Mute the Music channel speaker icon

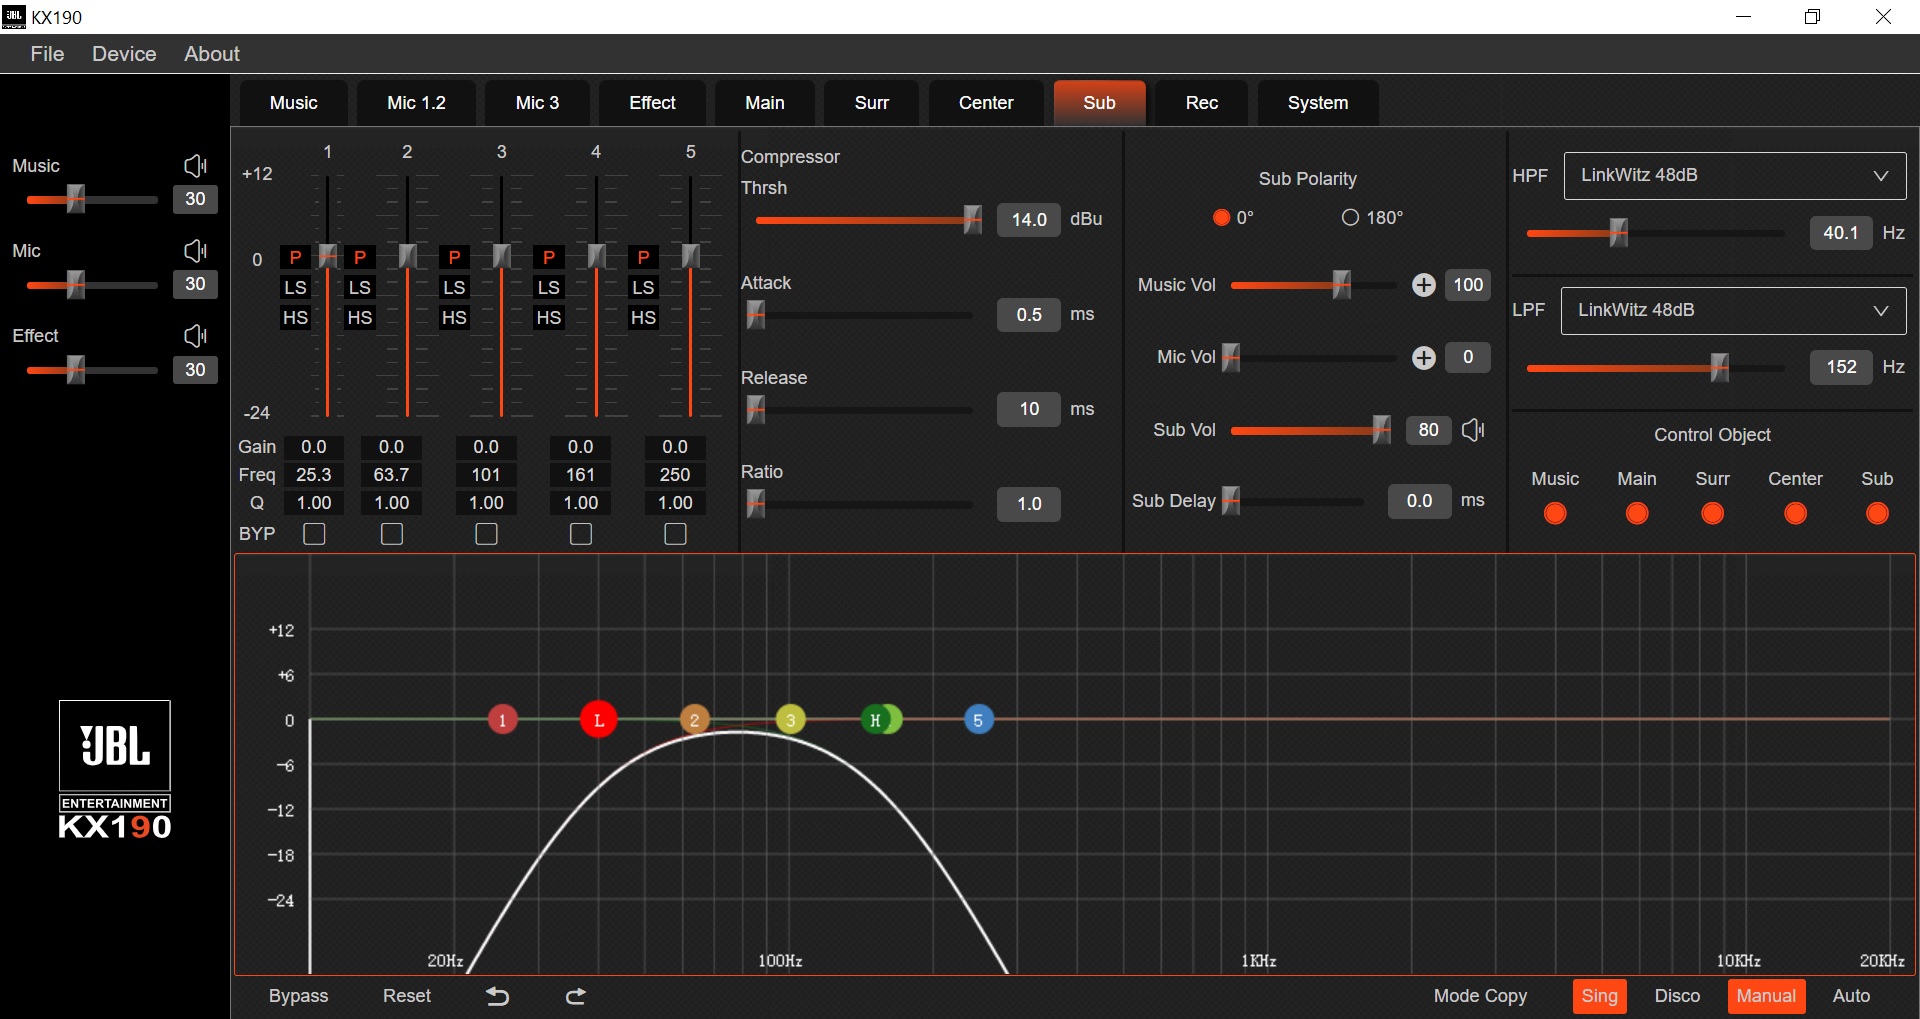click(x=195, y=165)
